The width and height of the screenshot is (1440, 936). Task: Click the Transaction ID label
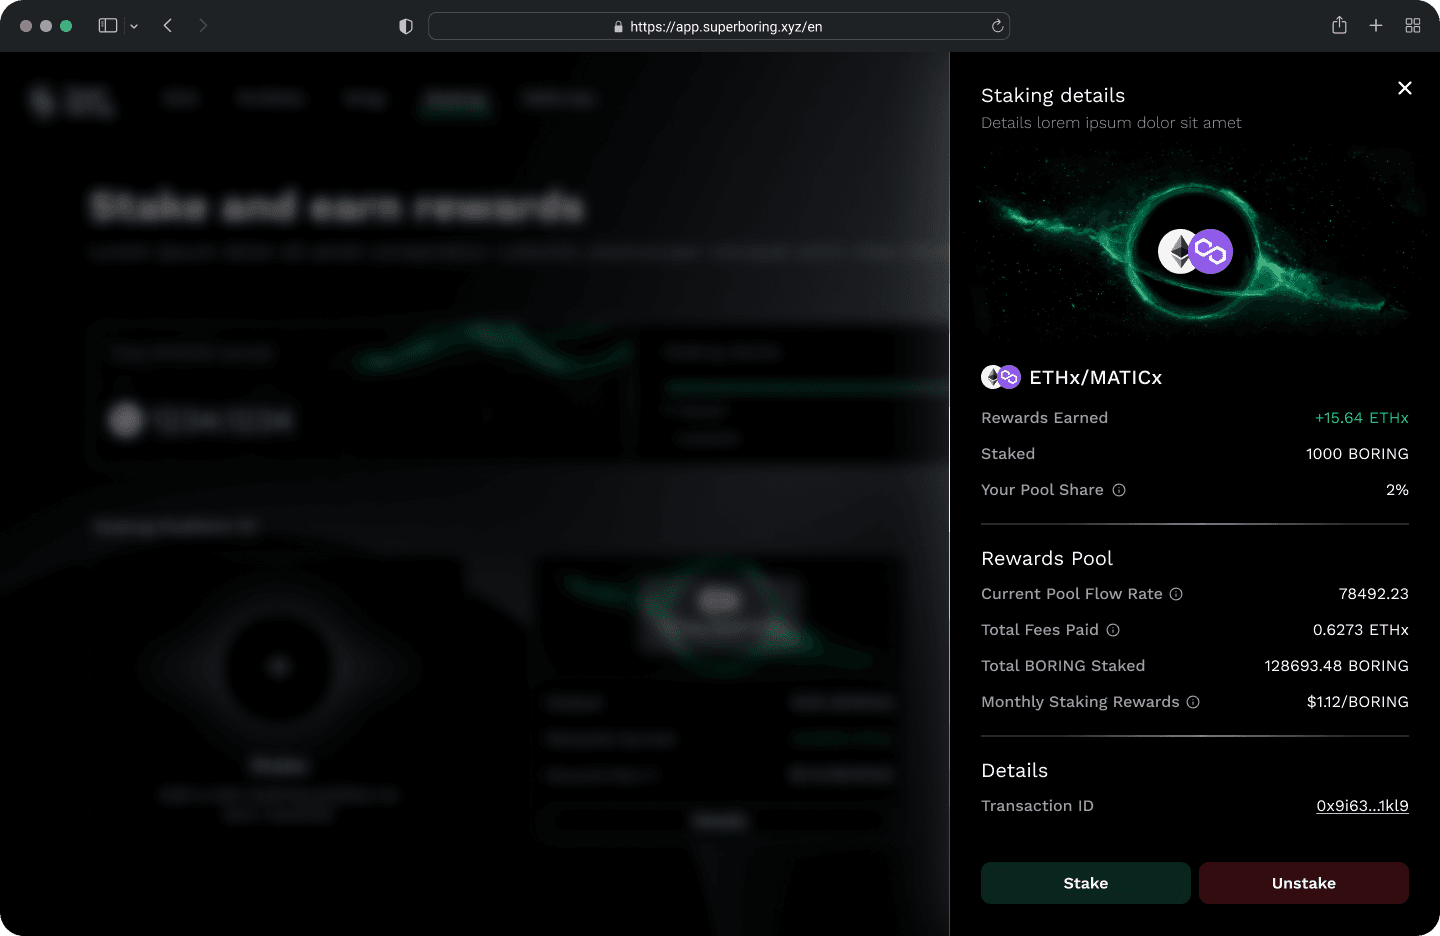[1038, 806]
